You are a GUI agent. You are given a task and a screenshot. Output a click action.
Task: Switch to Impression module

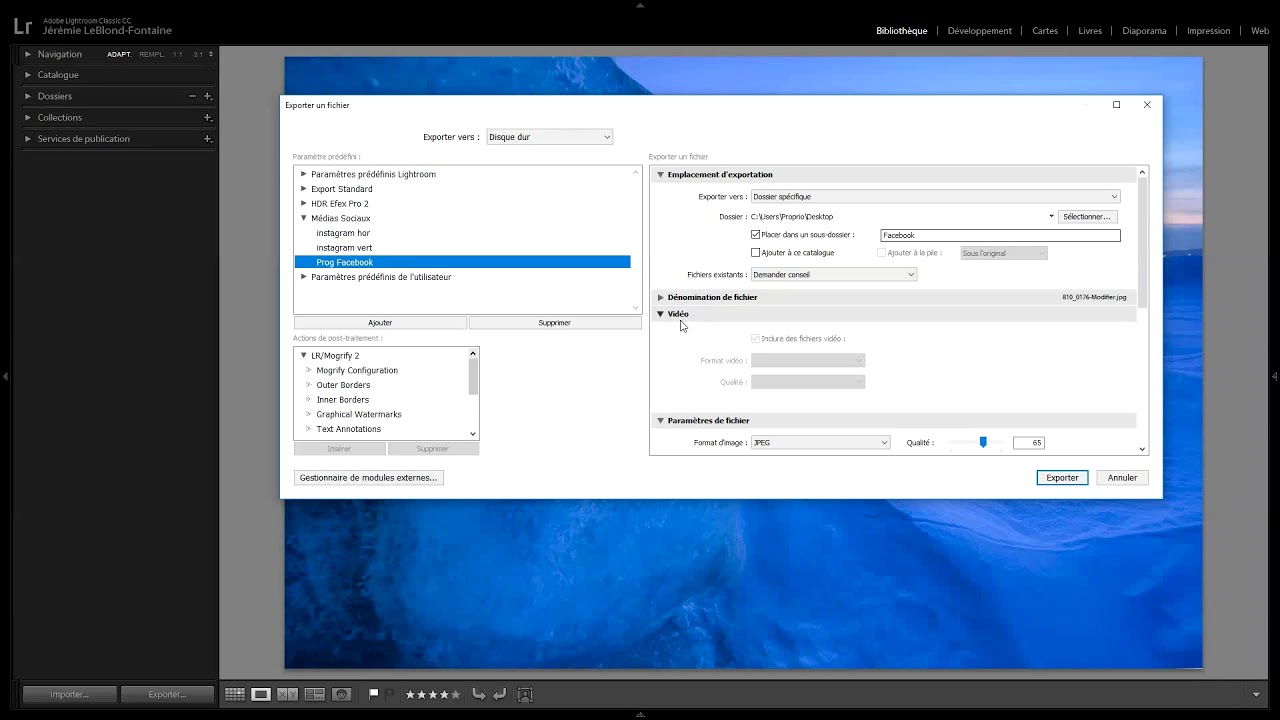tap(1208, 31)
